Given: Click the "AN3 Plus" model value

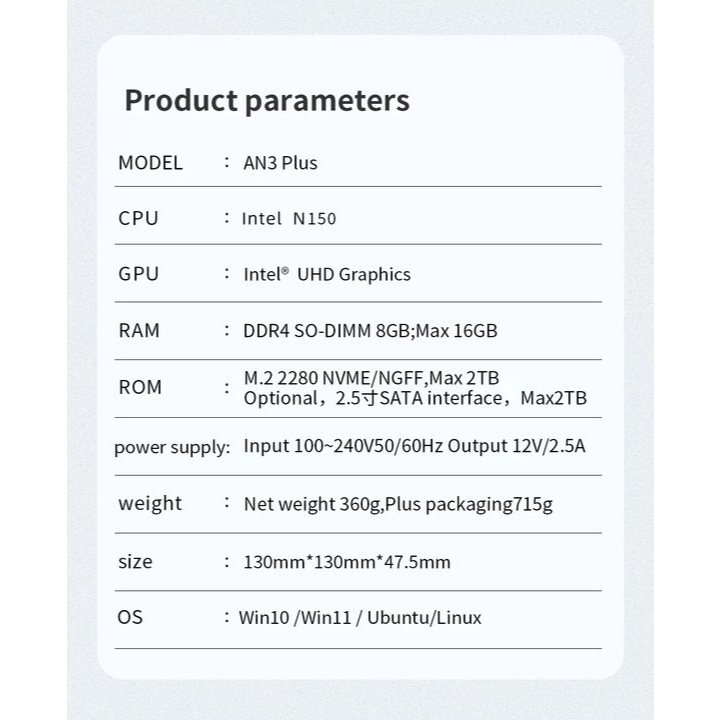Looking at the screenshot, I should tap(281, 163).
